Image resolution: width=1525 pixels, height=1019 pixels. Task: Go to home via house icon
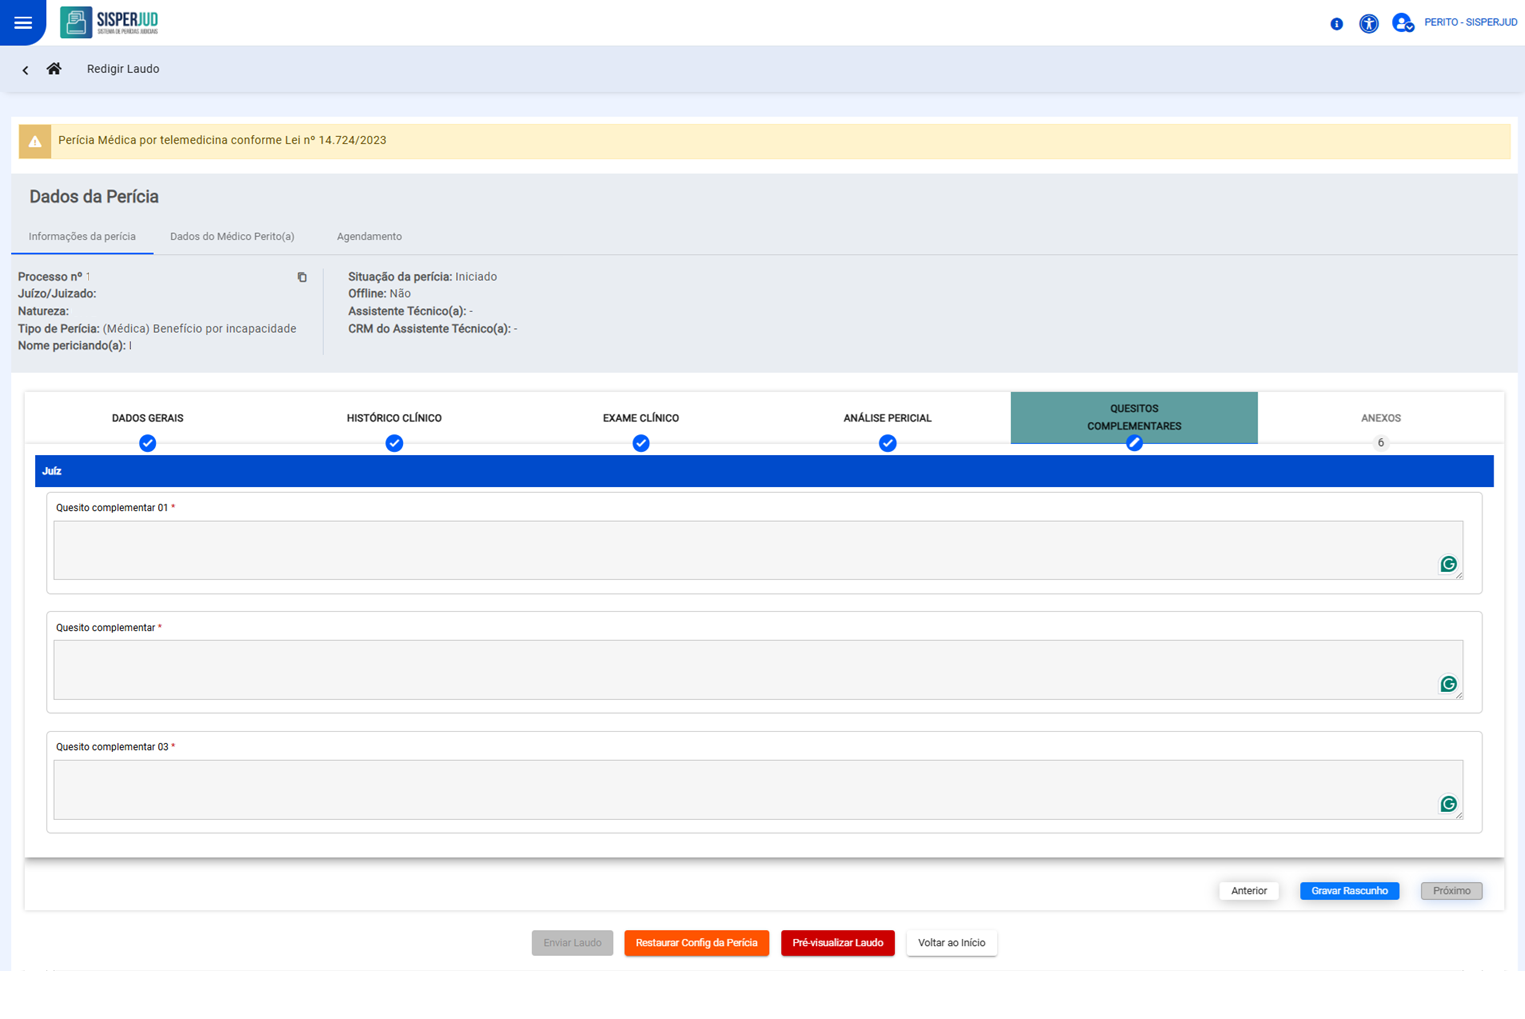tap(54, 69)
